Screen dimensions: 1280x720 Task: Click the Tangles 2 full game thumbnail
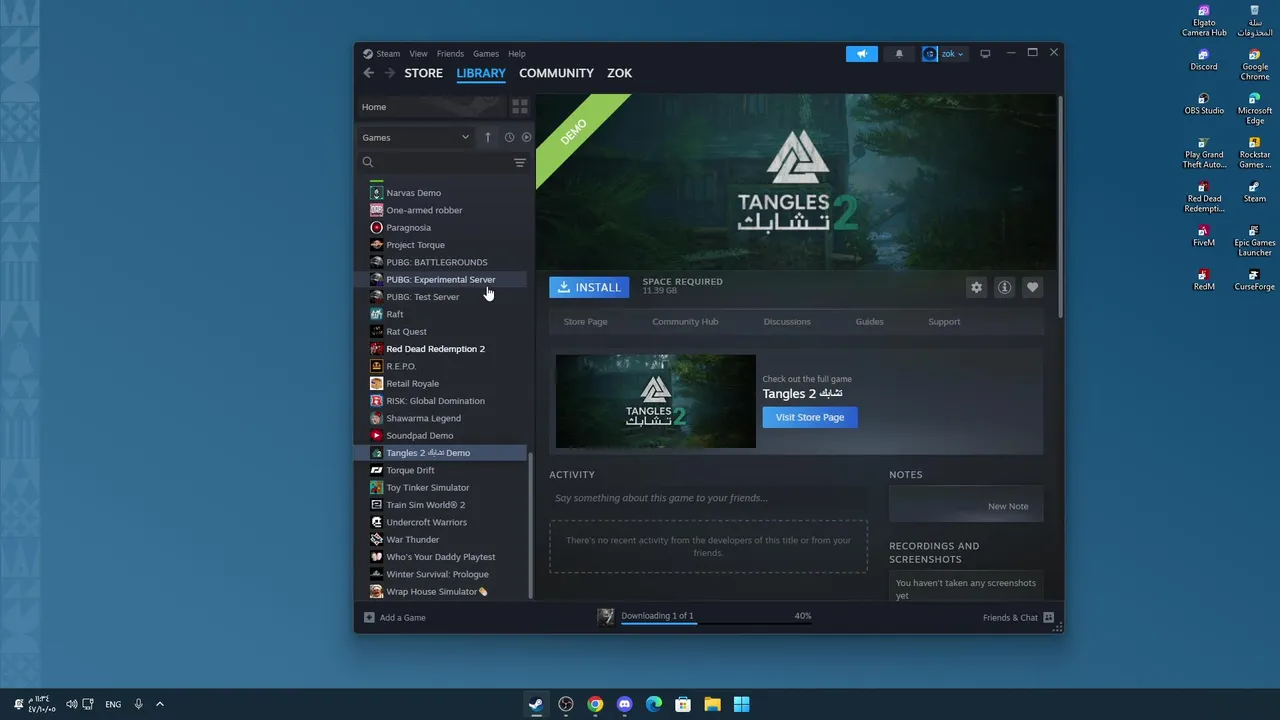click(656, 401)
